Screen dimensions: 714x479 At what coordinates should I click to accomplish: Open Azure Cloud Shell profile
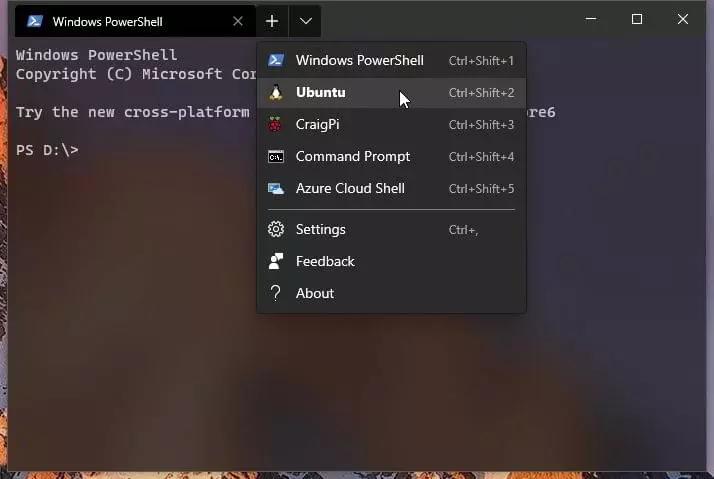click(x=392, y=189)
